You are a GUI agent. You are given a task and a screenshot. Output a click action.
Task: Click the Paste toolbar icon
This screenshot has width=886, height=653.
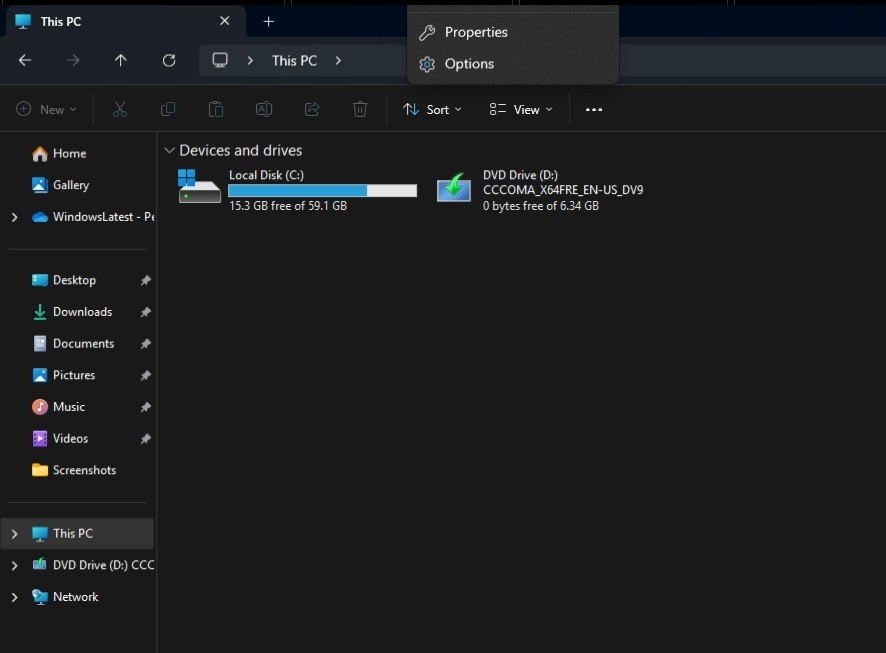coord(216,109)
